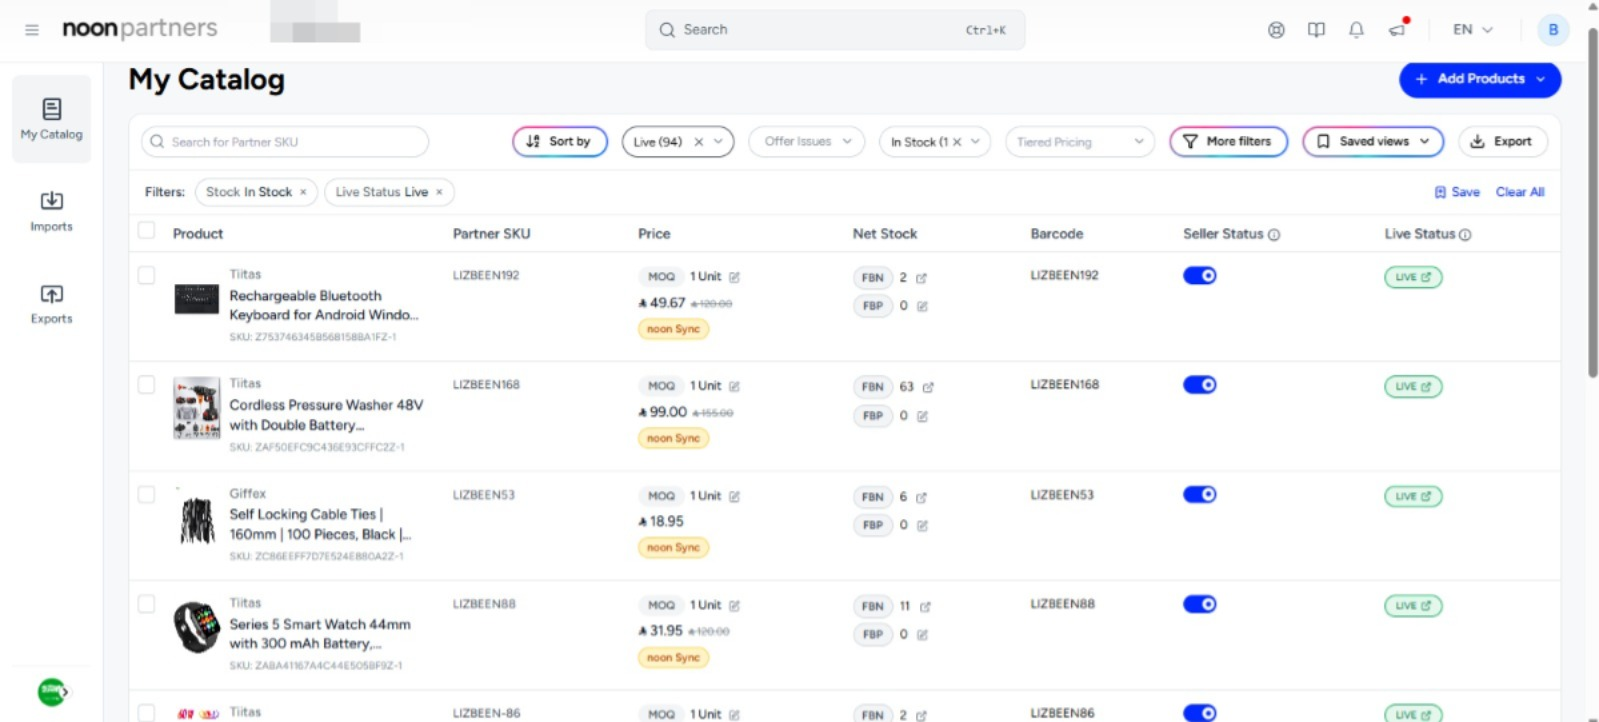The height and width of the screenshot is (722, 1599).
Task: Edit MOQ for Rechargeable Bluetooth Keyboard
Action: point(734,277)
